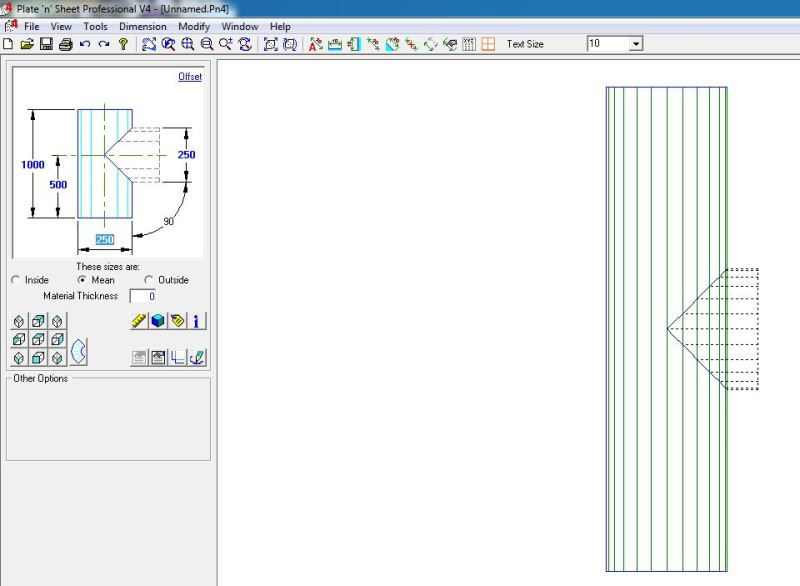The image size is (800, 586).
Task: Click the greyed export page icon
Action: pyautogui.click(x=139, y=358)
